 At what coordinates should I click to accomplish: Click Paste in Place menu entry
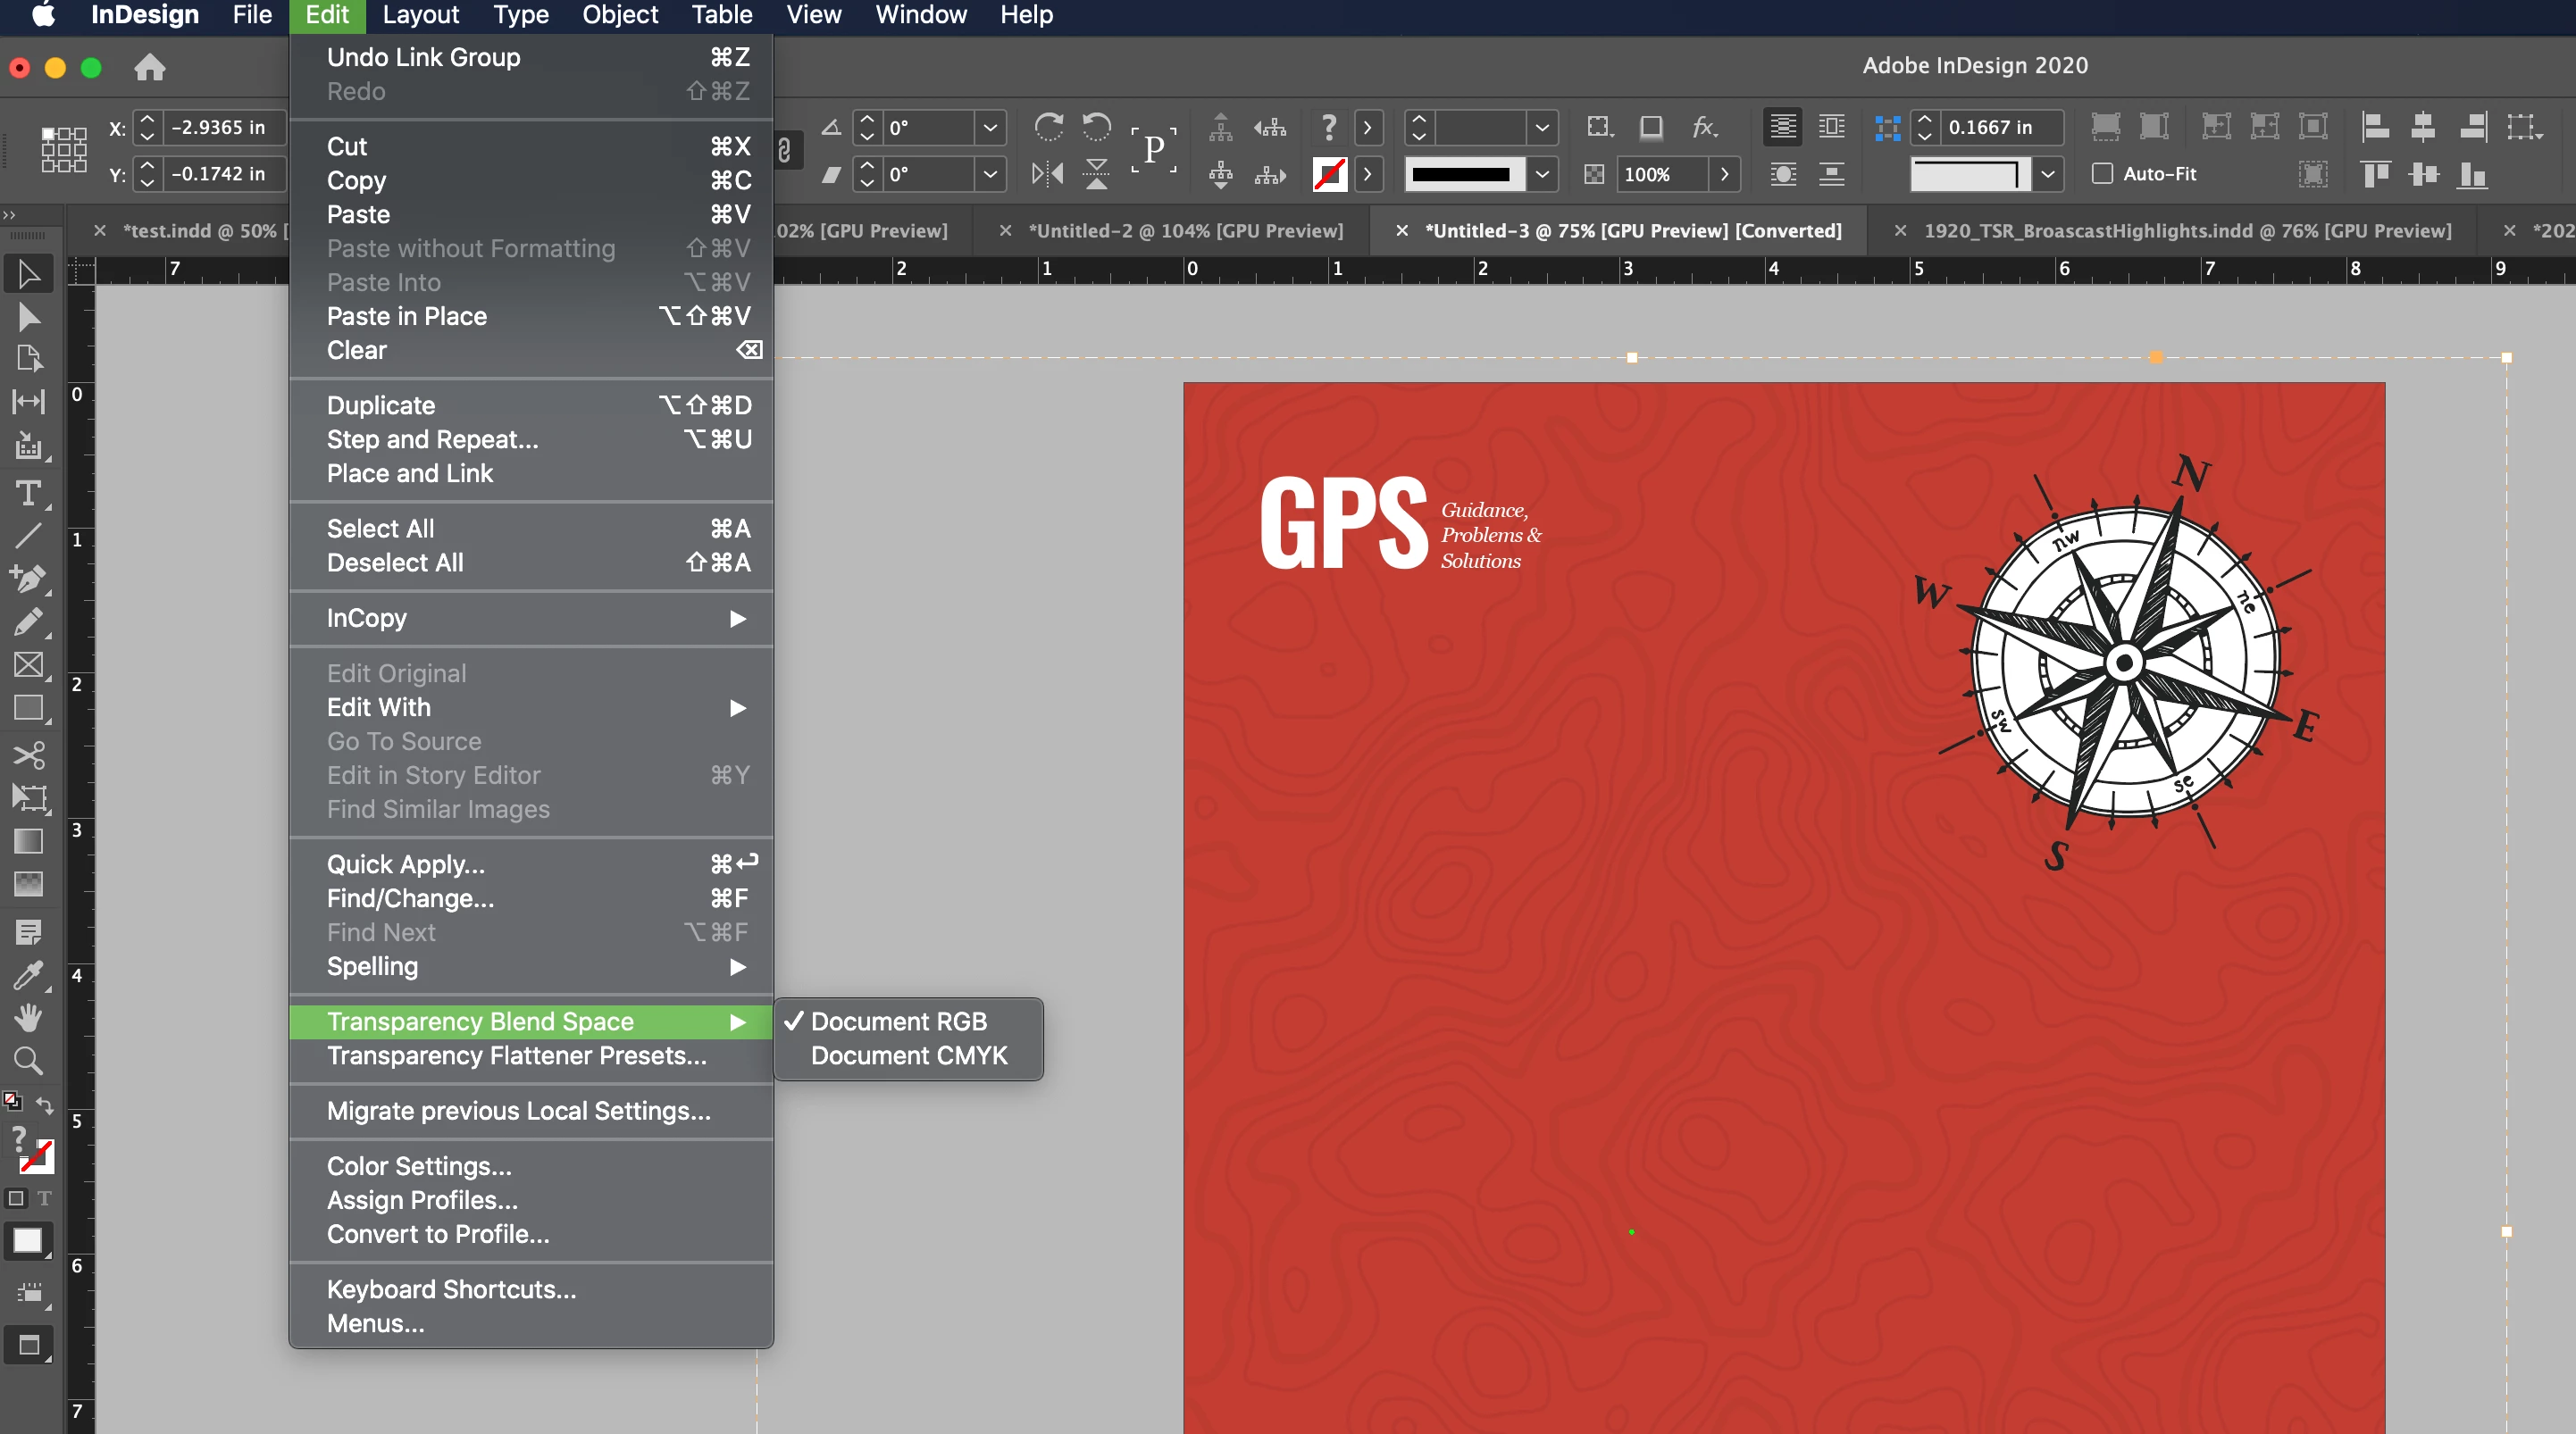(x=407, y=316)
